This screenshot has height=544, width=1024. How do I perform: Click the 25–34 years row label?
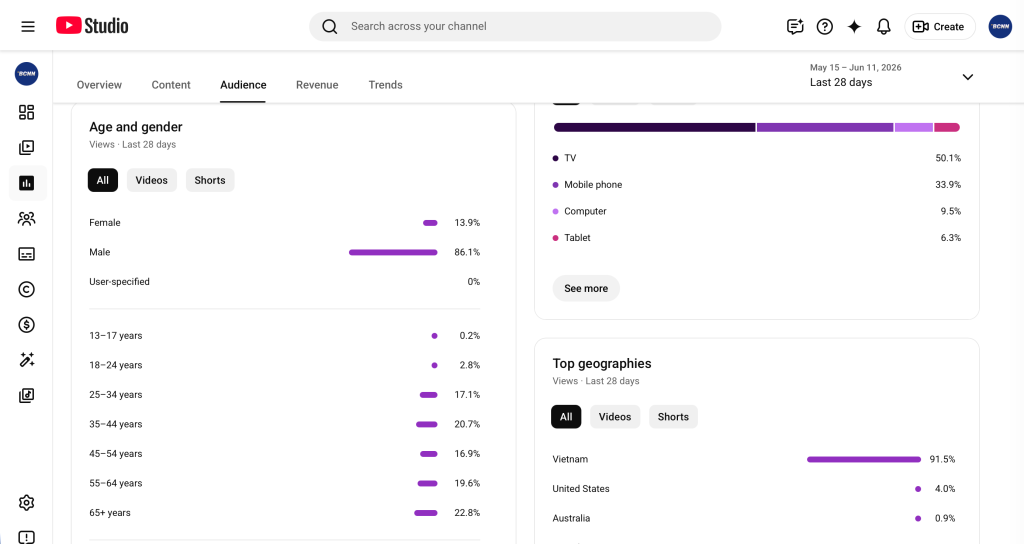pos(116,394)
